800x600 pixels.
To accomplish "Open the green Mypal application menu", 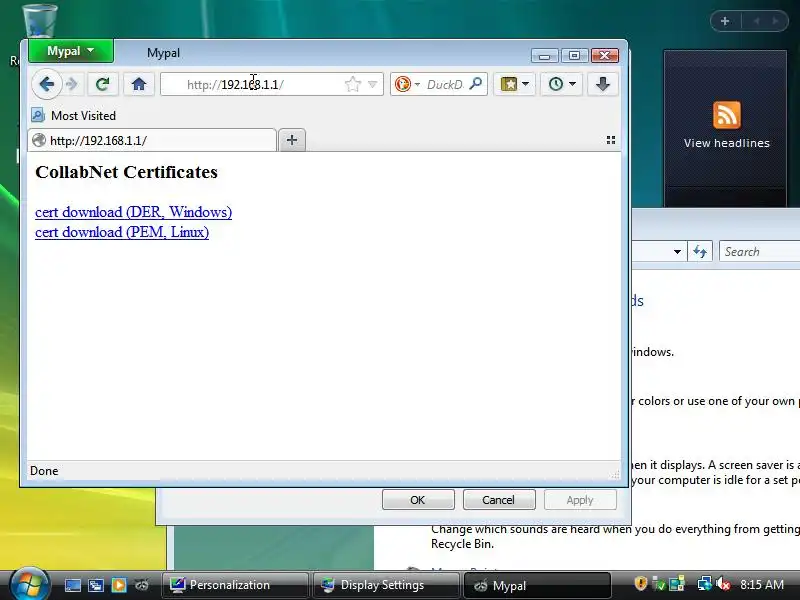I will 71,51.
